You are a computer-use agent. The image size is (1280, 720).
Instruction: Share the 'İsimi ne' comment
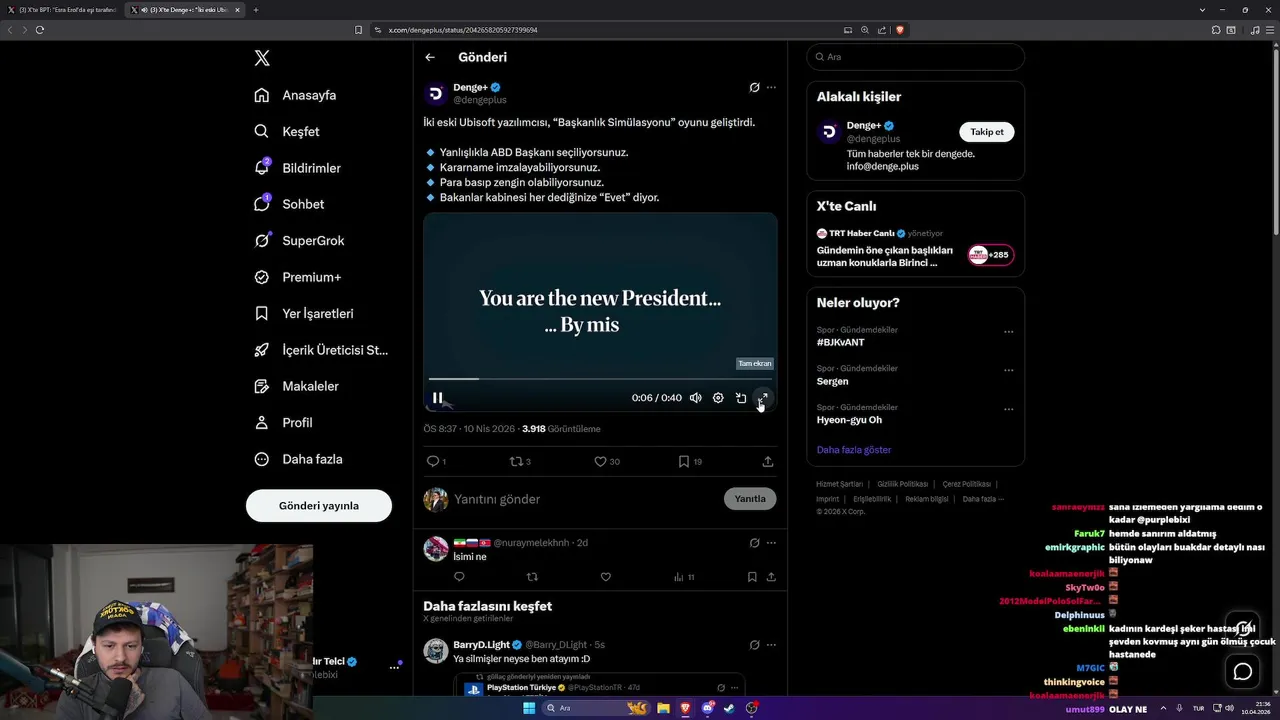click(771, 577)
